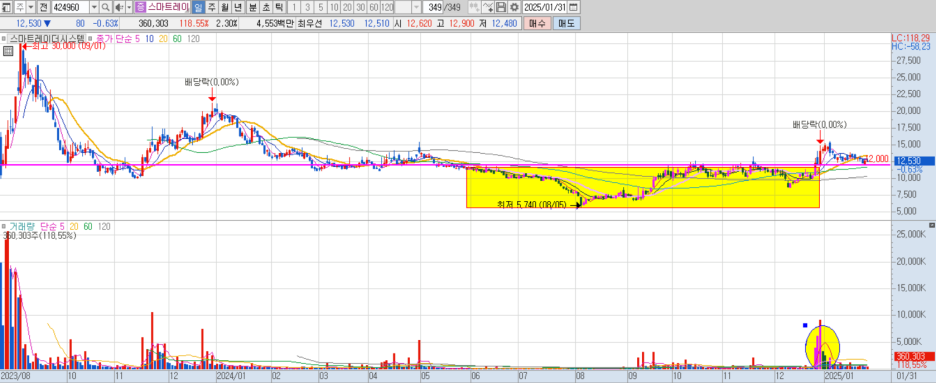This screenshot has height=383, width=936.
Task: Click the add indicator line icon
Action: (488, 7)
